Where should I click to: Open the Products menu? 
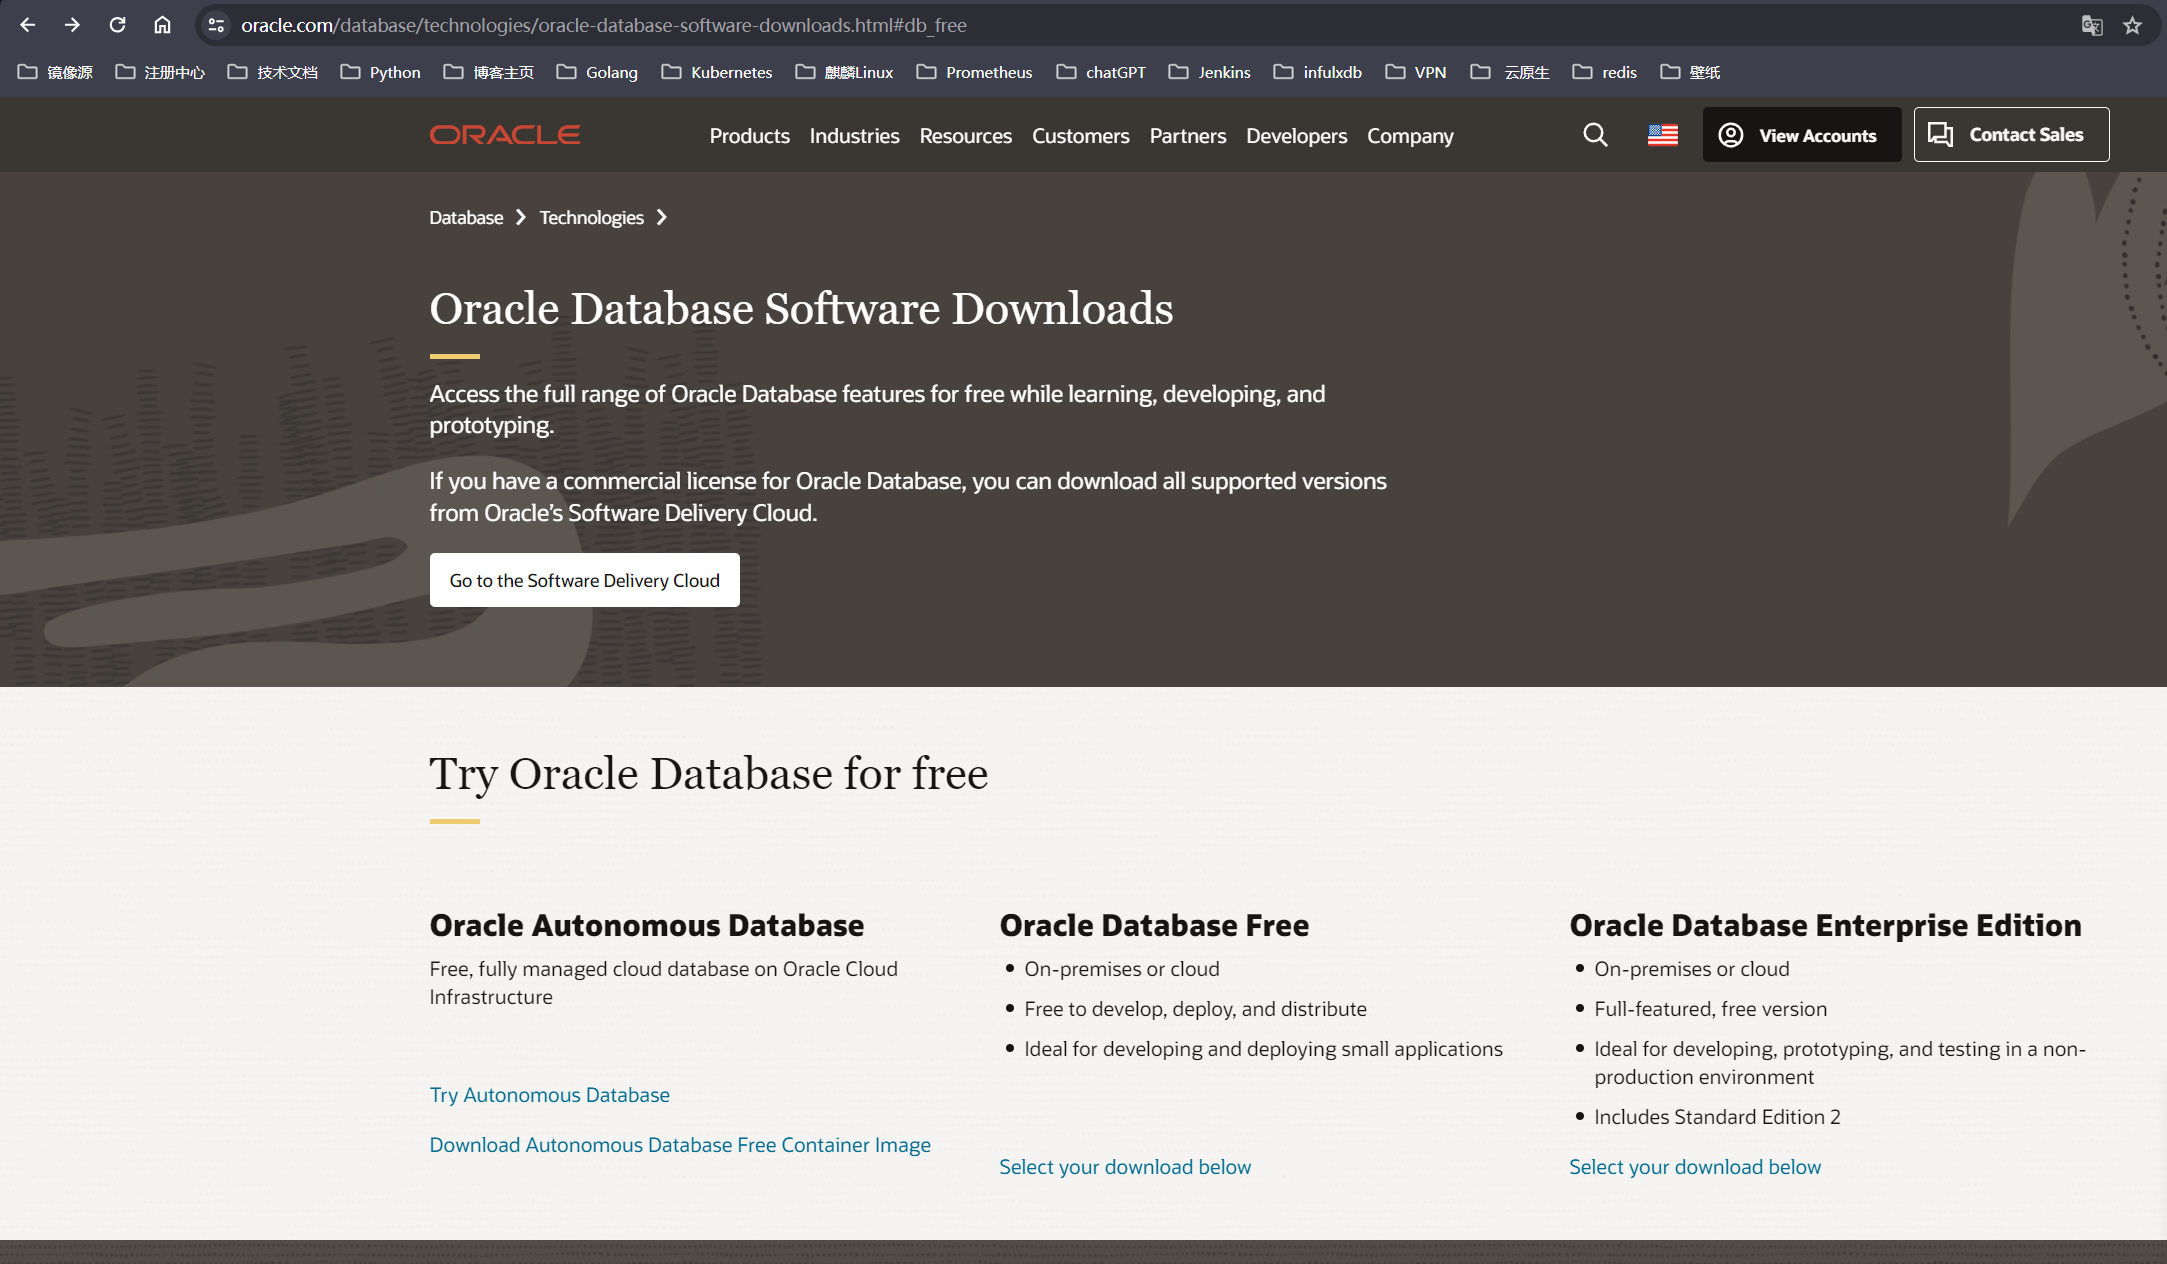coord(749,136)
